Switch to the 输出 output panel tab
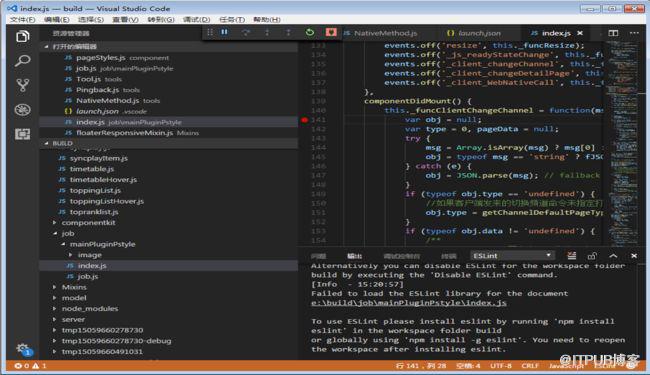650x375 pixels. point(354,256)
